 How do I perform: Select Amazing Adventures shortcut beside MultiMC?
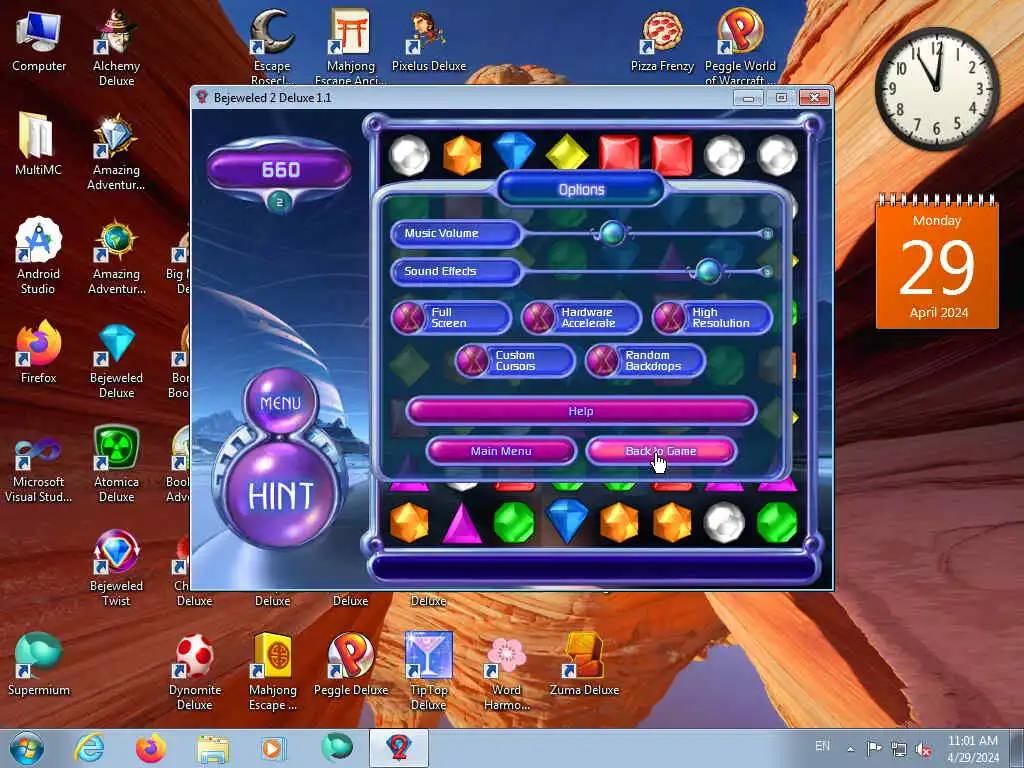point(116,151)
